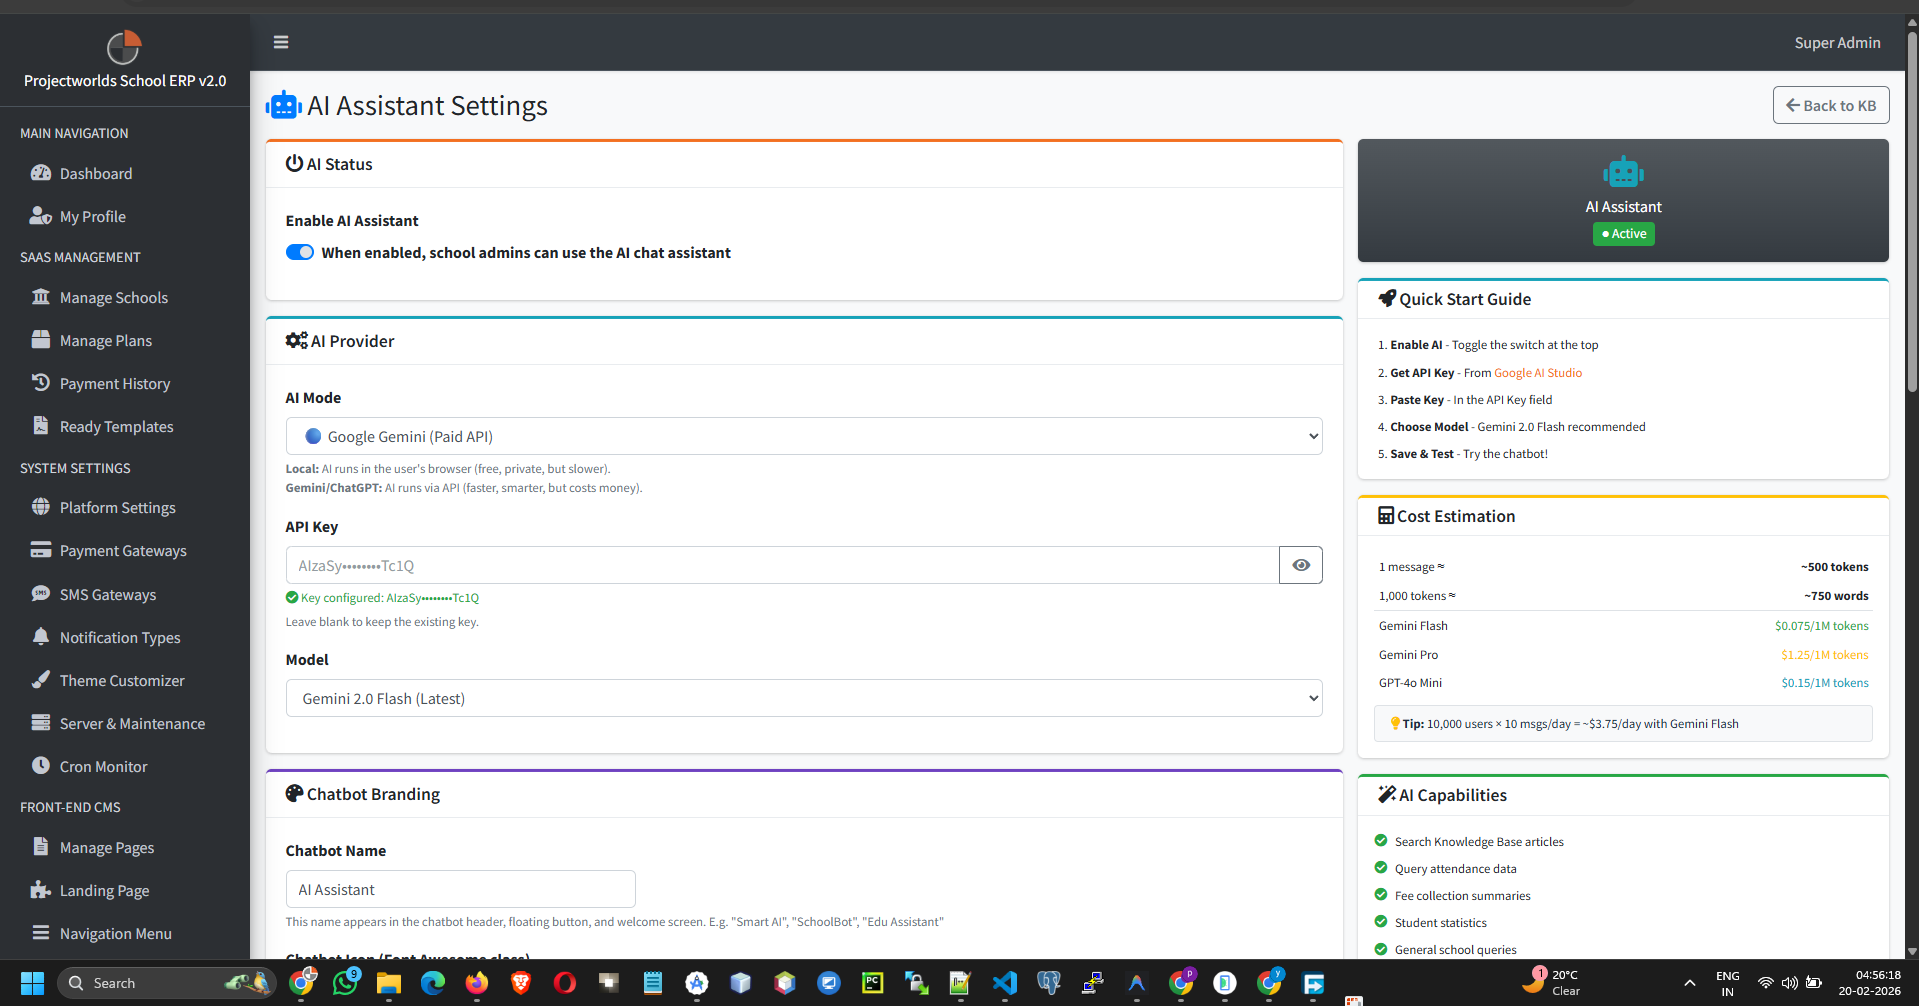
Task: Open the SMS Gateways settings icon
Action: coord(41,593)
